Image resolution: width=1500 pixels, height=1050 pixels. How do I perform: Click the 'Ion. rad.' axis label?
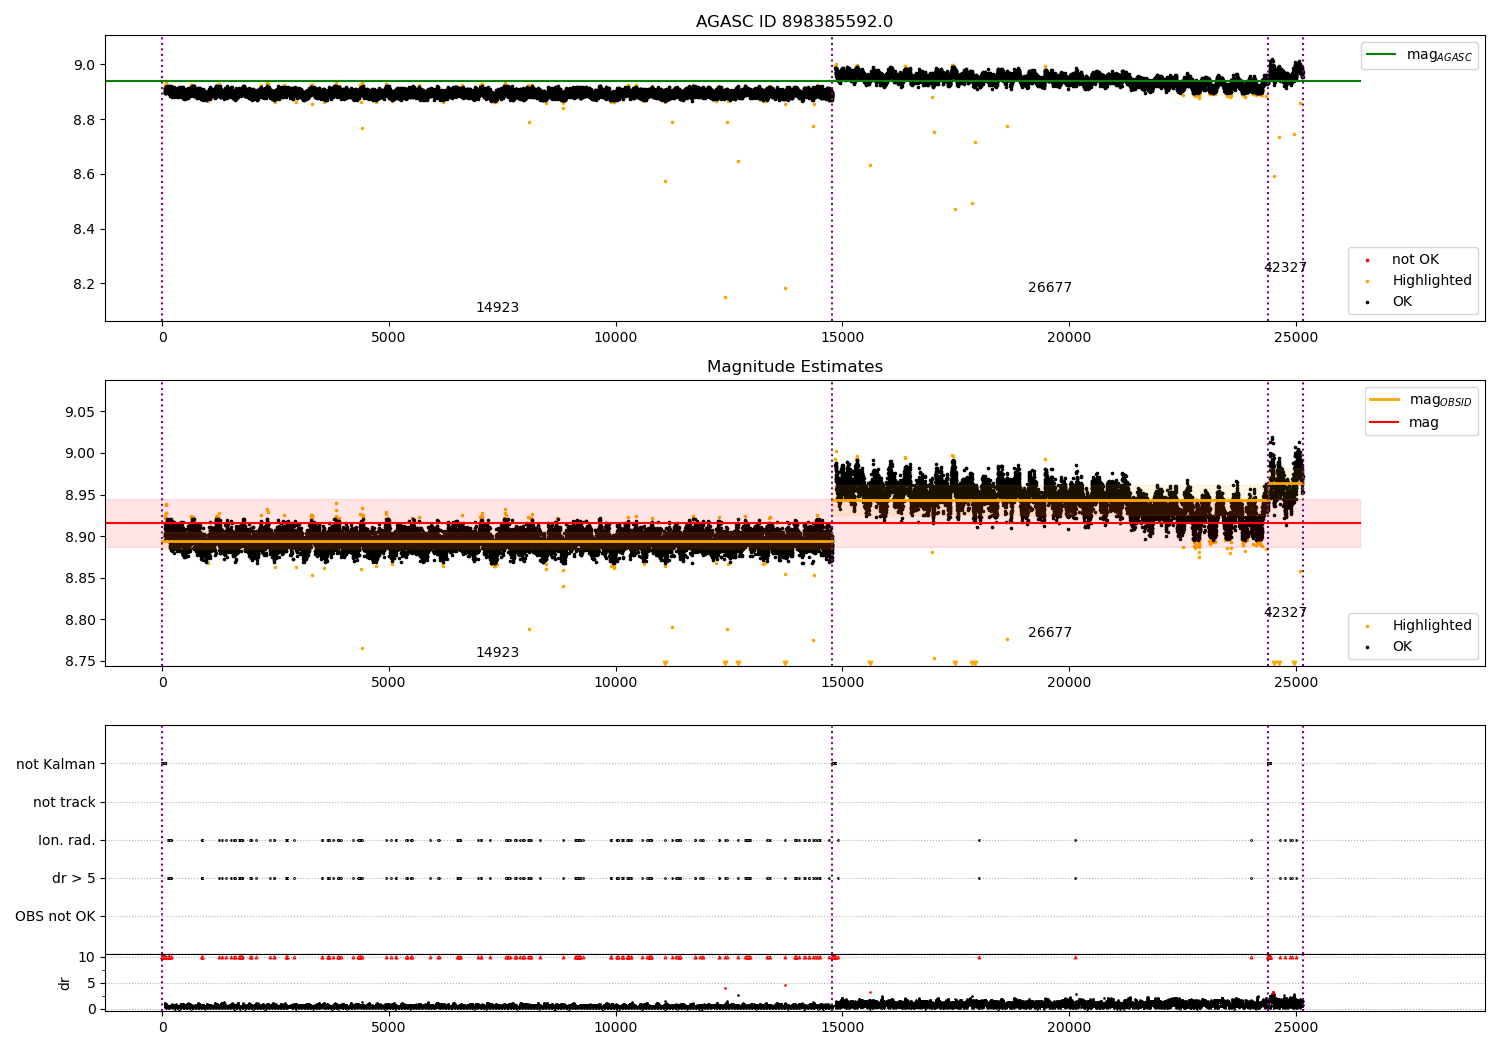(67, 840)
